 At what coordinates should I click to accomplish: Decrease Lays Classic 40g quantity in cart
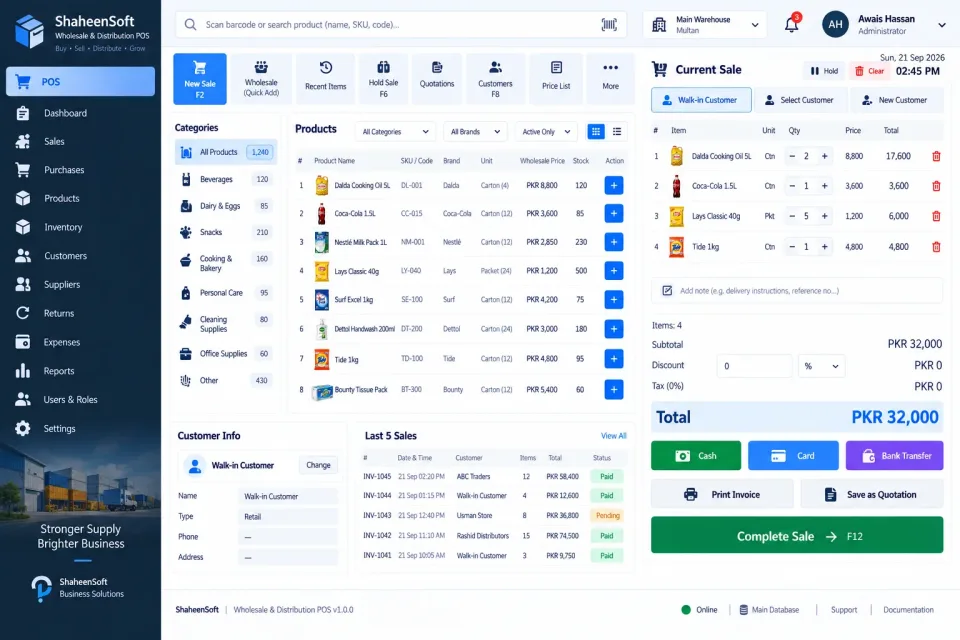(792, 216)
